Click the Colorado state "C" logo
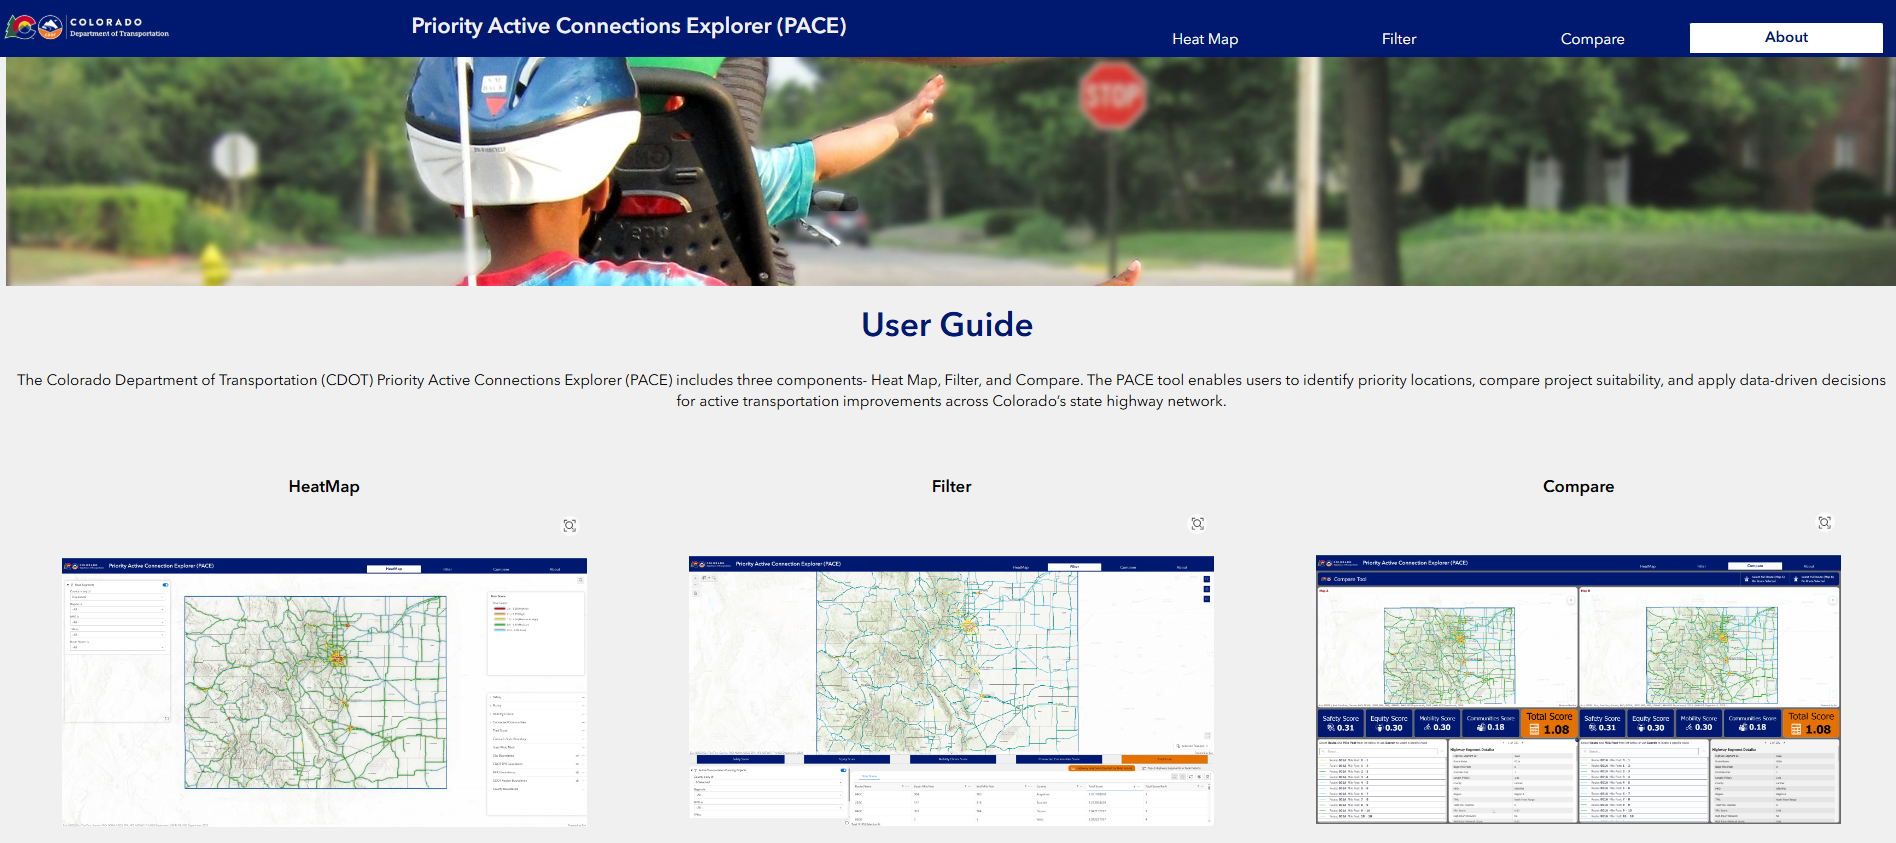This screenshot has height=843, width=1896. 21,27
